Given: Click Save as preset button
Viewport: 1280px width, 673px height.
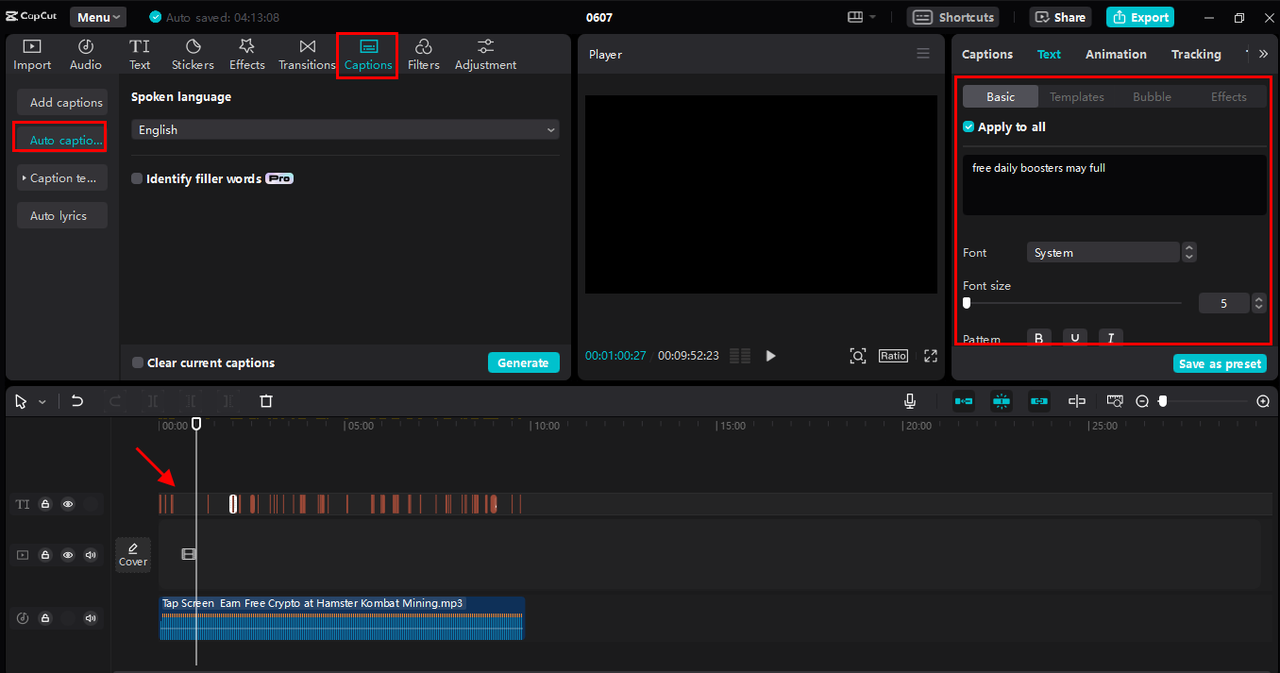Looking at the screenshot, I should tap(1220, 364).
